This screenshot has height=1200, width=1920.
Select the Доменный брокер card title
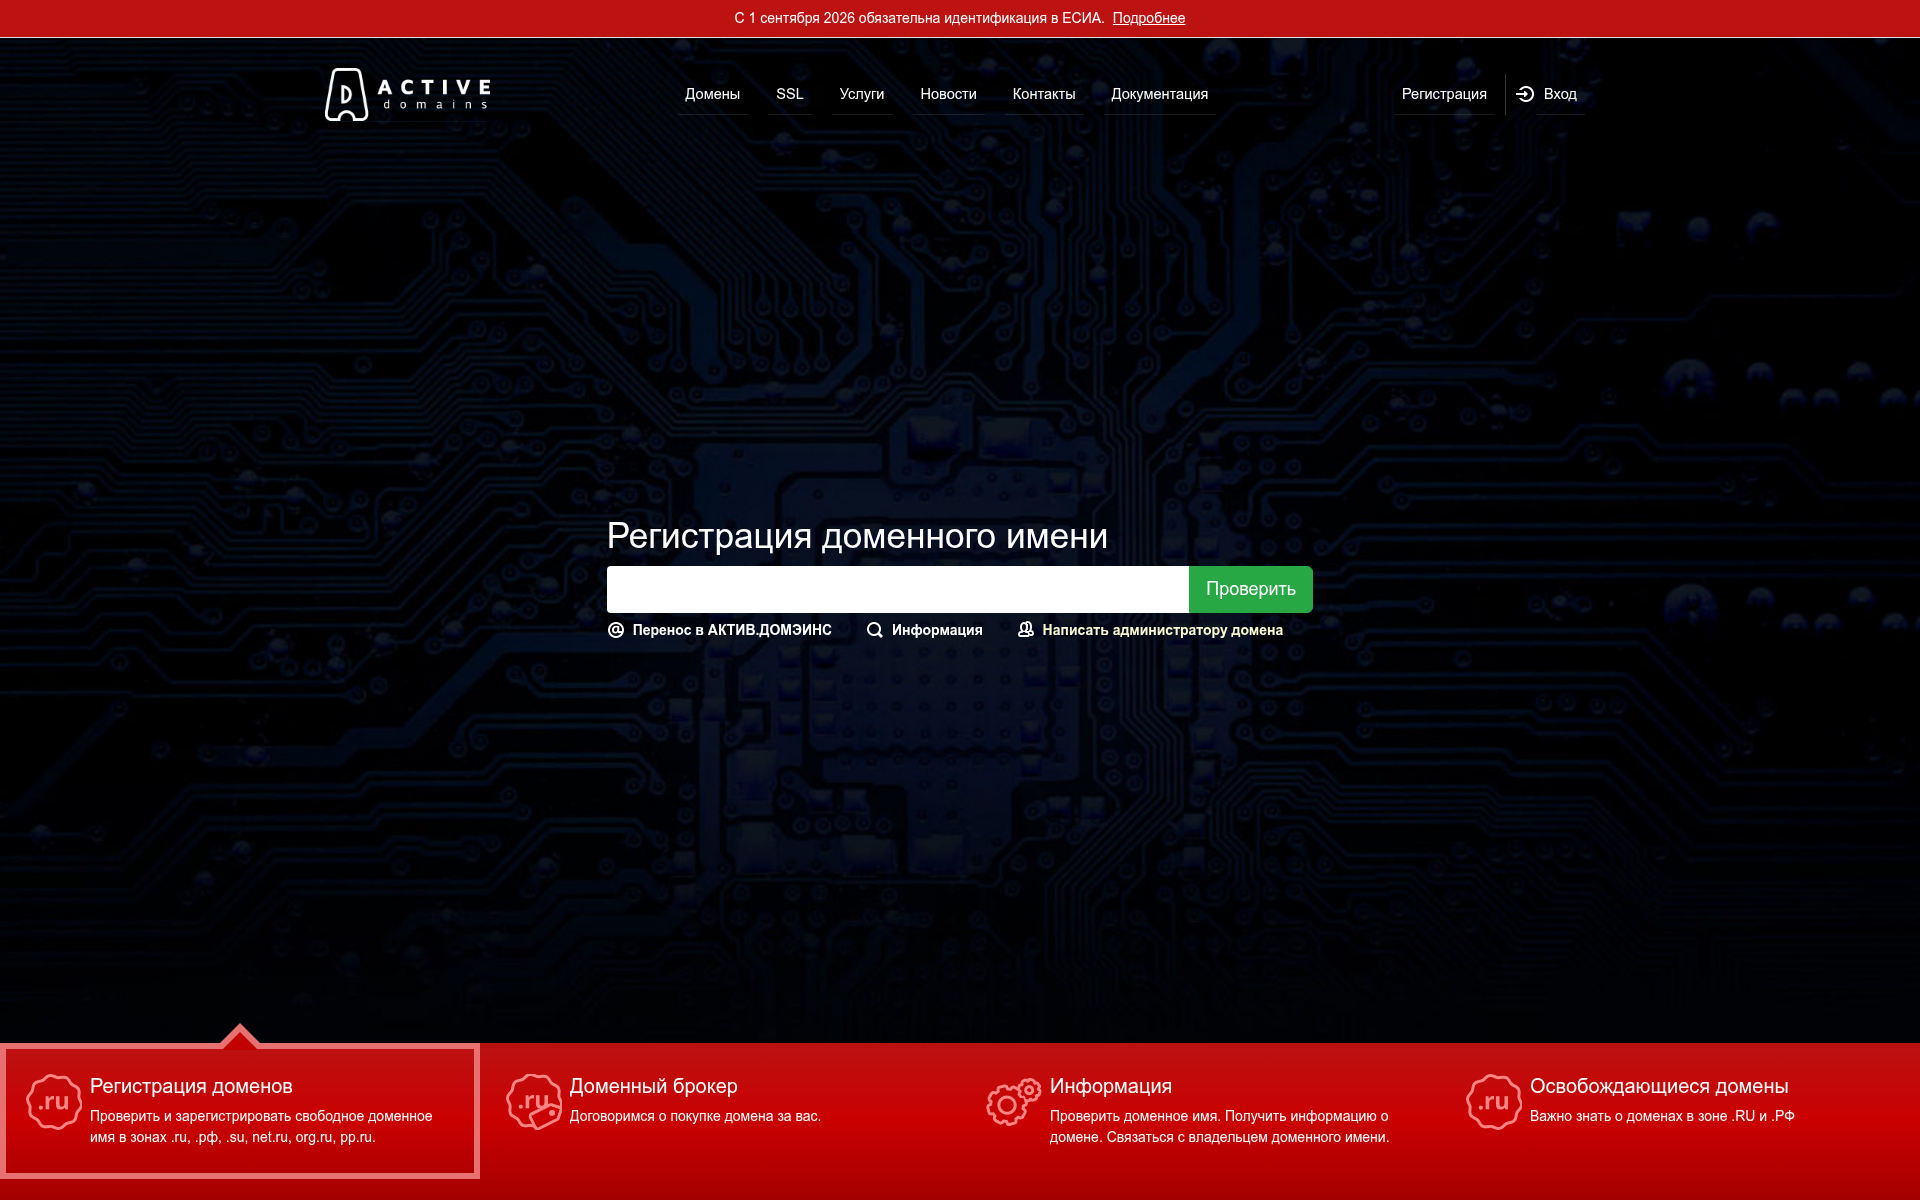pos(654,1086)
